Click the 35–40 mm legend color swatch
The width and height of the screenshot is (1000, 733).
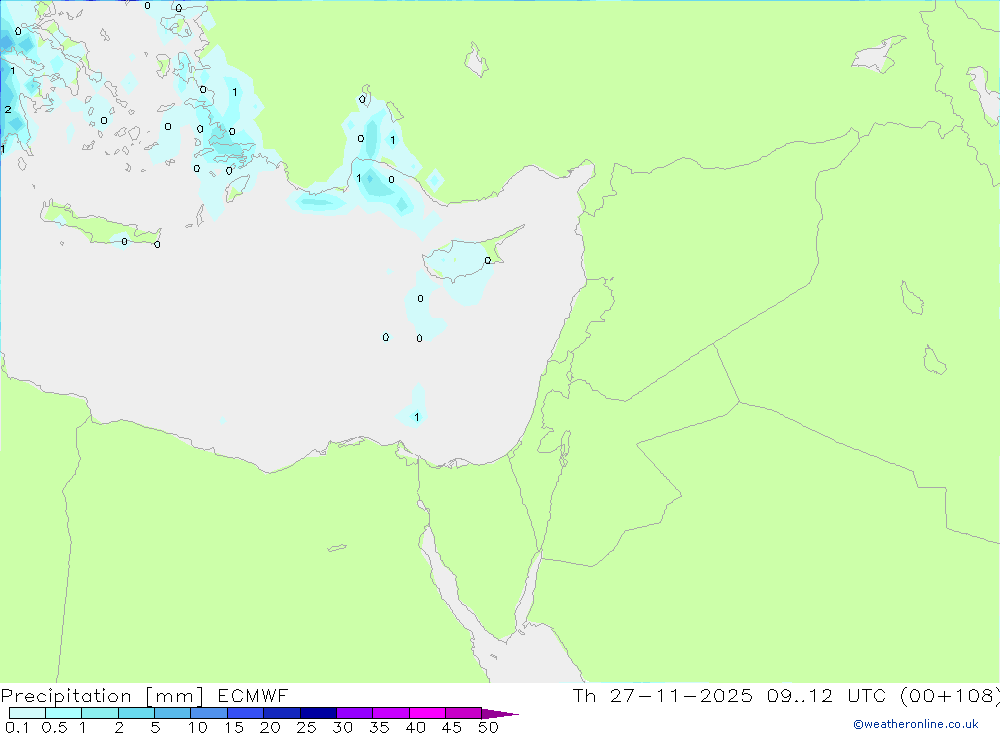click(x=390, y=713)
